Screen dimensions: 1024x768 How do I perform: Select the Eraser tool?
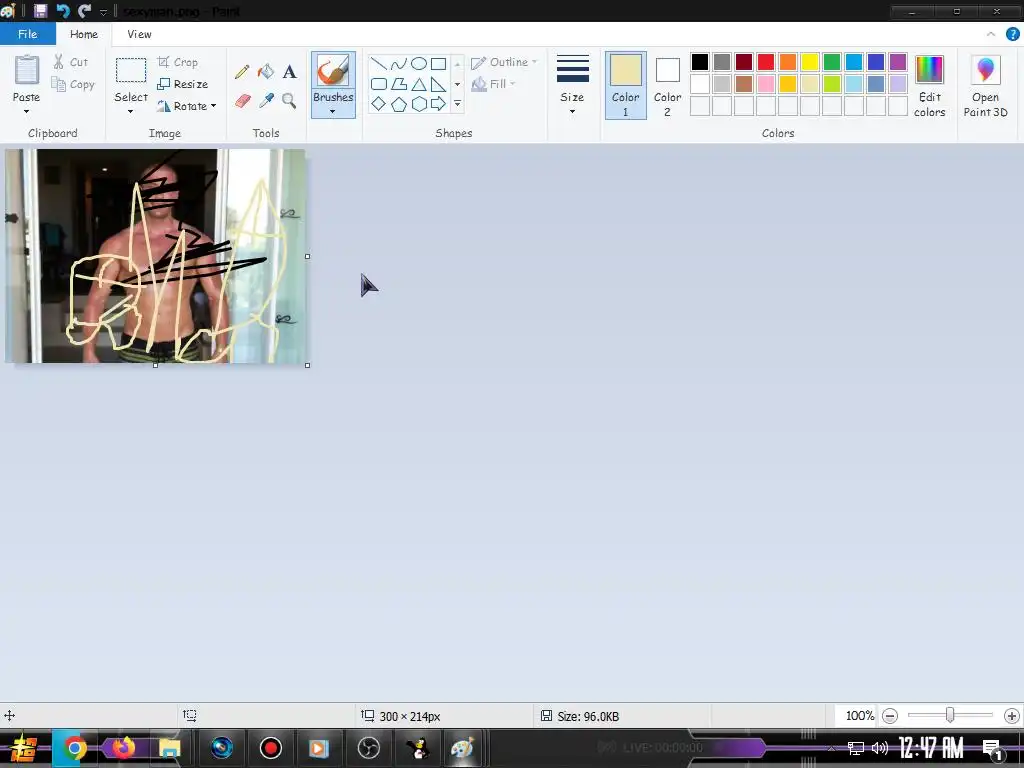(x=242, y=101)
